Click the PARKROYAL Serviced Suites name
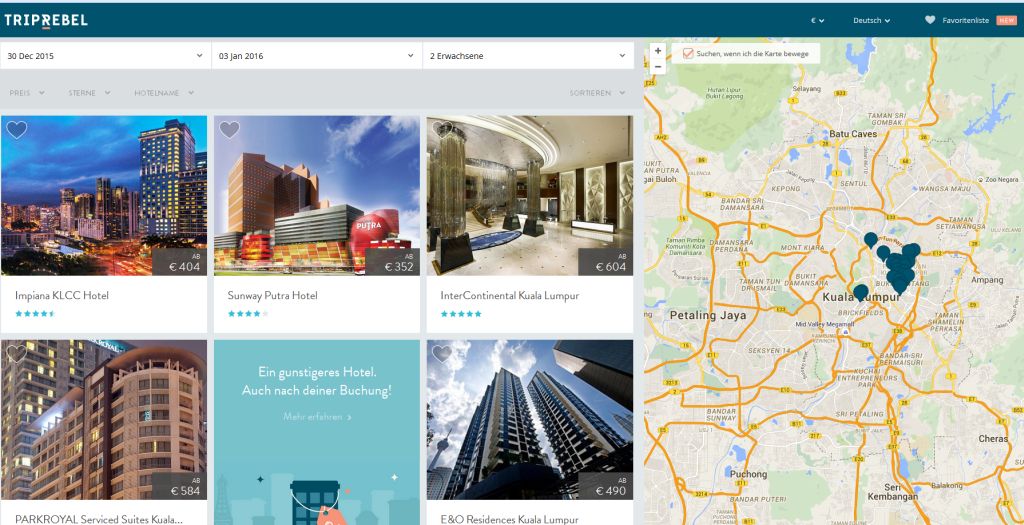 pyautogui.click(x=99, y=520)
